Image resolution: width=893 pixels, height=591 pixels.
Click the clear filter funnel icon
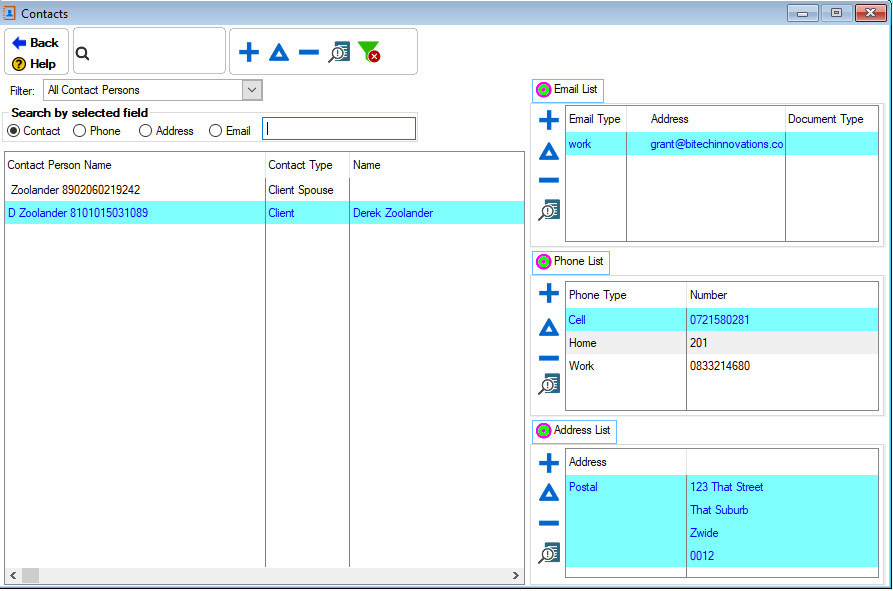coord(369,53)
